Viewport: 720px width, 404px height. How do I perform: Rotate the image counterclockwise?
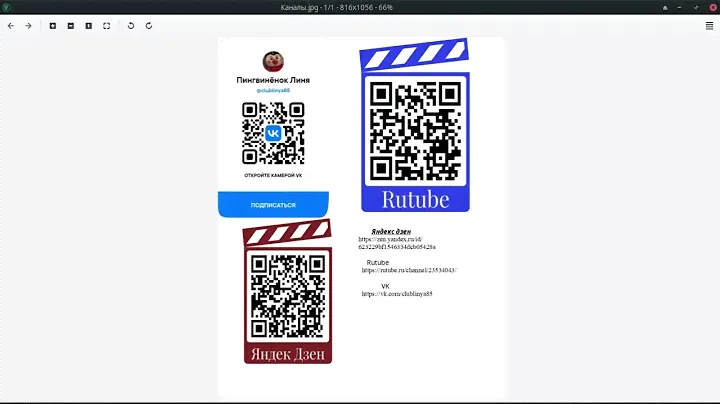(x=131, y=25)
